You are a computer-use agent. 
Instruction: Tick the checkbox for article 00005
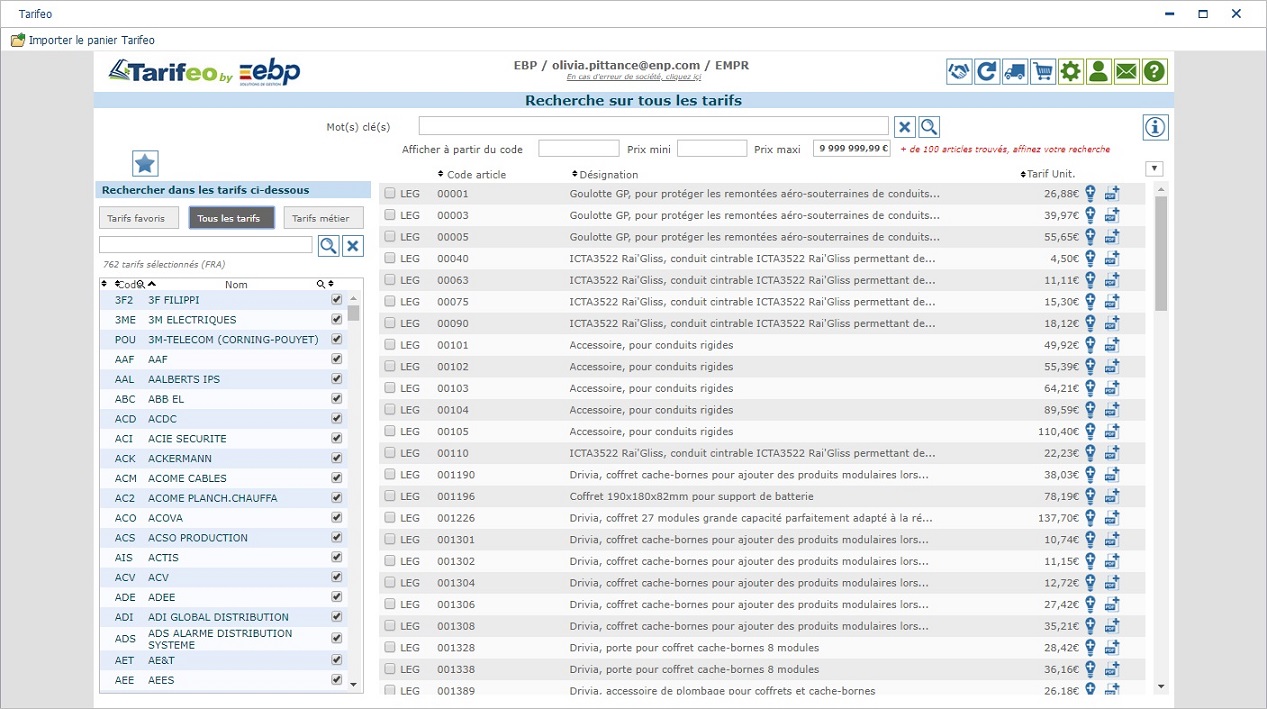tap(390, 237)
